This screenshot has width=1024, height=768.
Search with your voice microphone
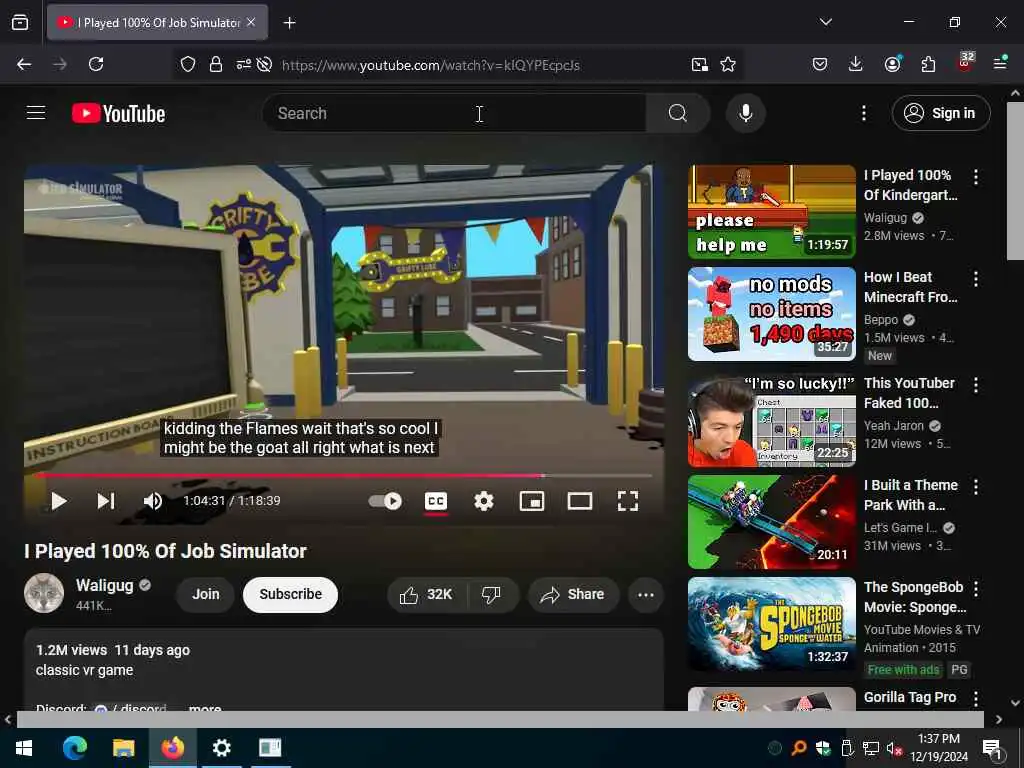[x=745, y=113]
